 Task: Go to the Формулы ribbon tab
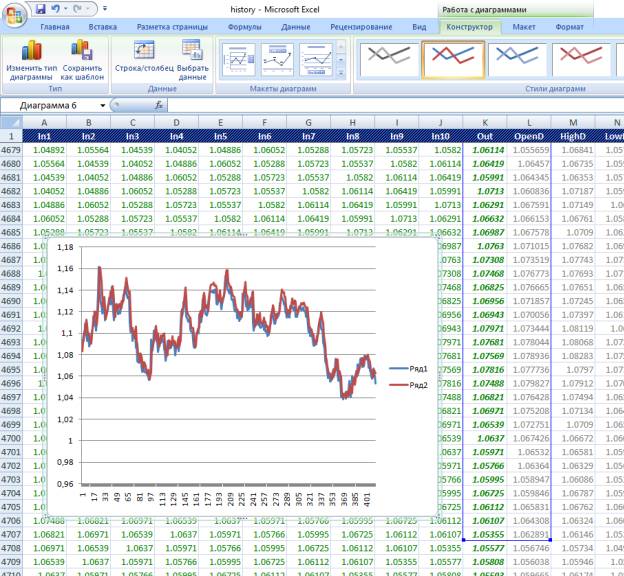(244, 27)
